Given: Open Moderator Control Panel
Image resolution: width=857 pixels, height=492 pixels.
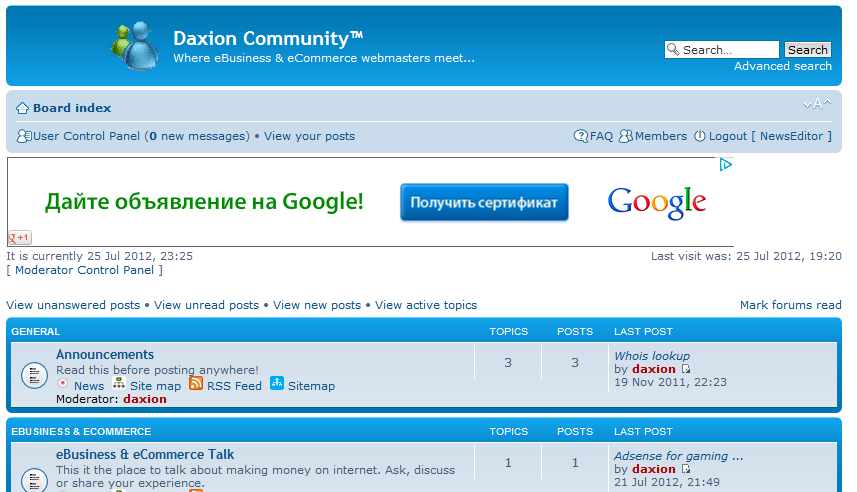Looking at the screenshot, I should (x=84, y=270).
